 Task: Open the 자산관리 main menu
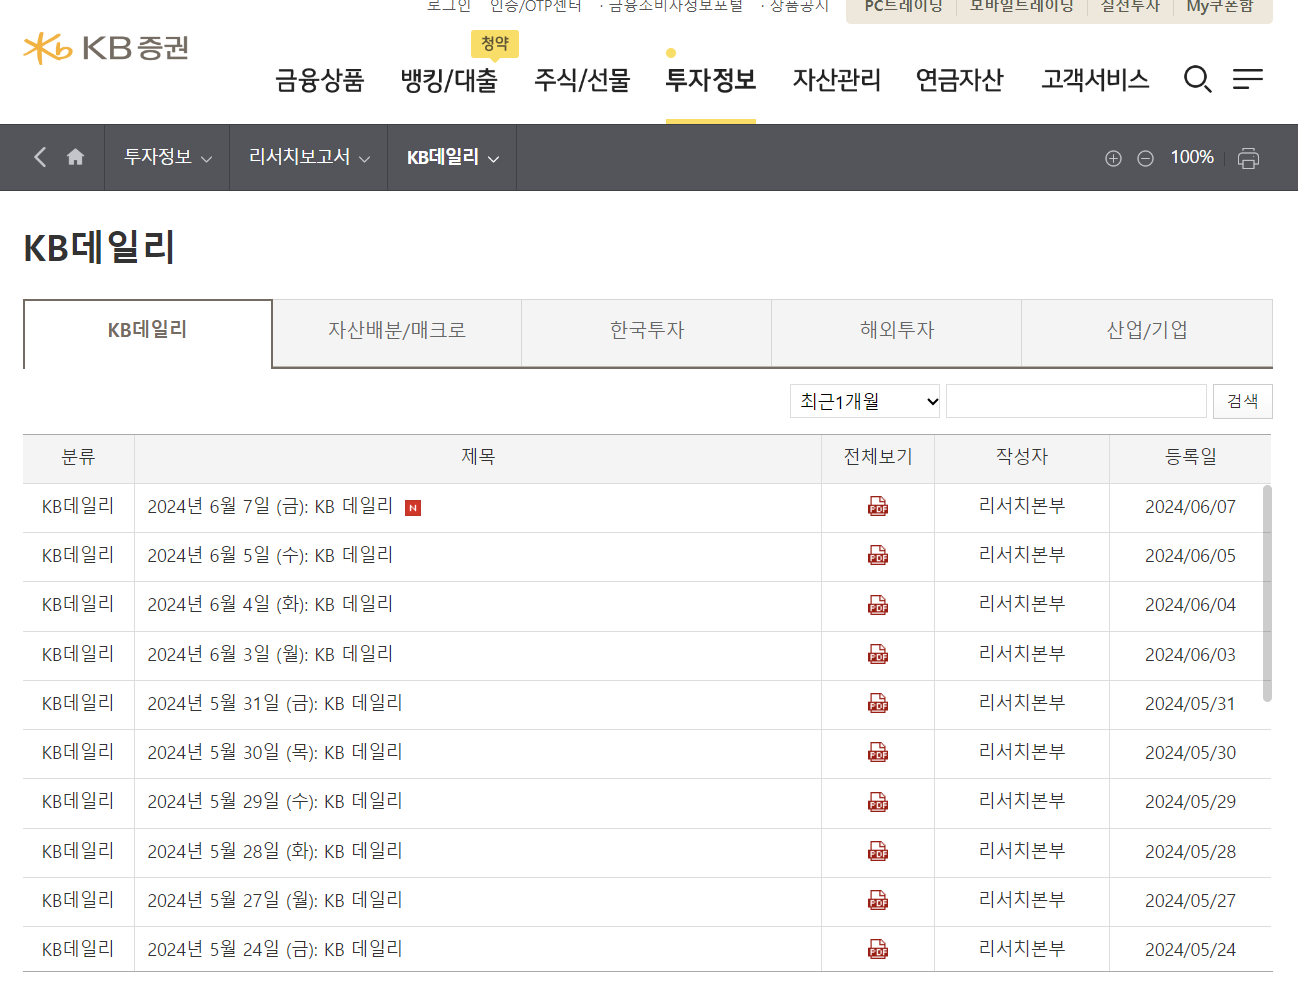click(x=837, y=80)
